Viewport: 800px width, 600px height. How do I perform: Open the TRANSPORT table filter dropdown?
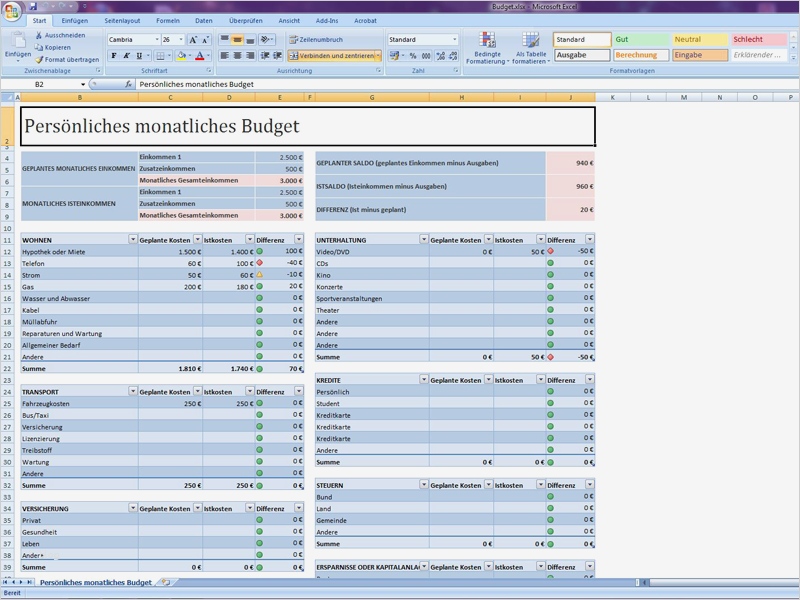[133, 391]
